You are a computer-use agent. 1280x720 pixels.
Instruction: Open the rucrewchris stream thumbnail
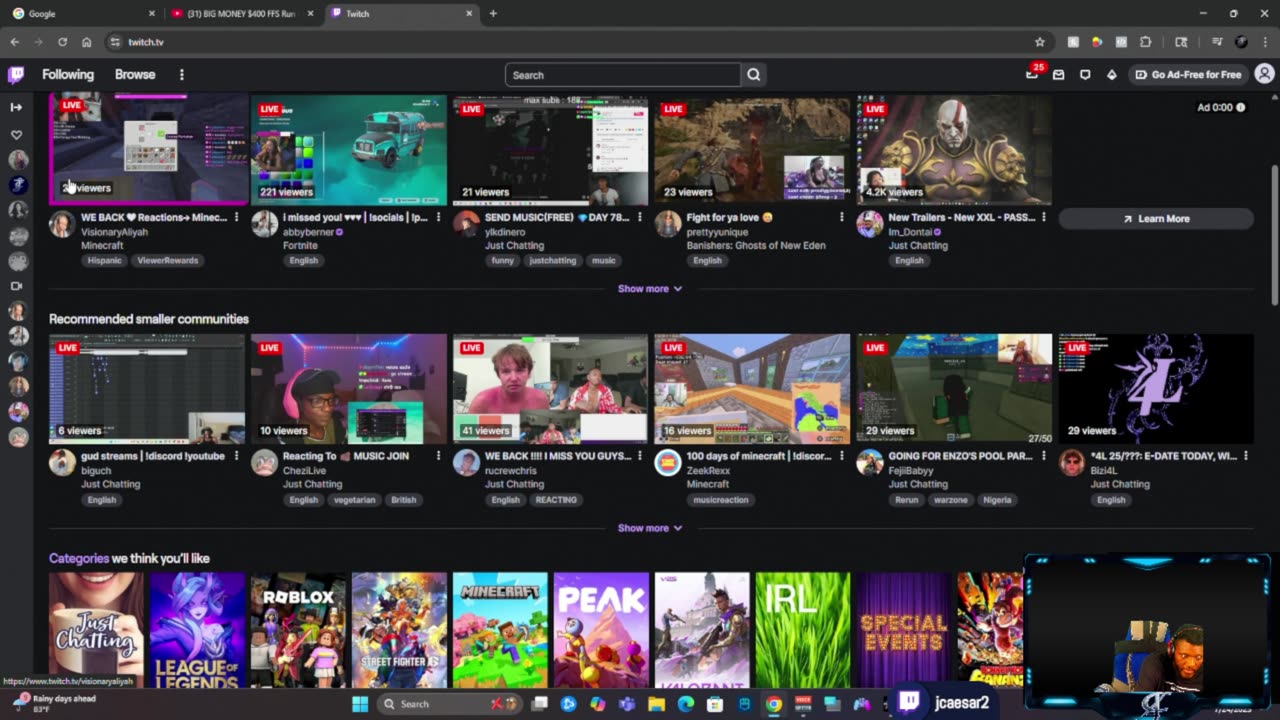point(550,389)
